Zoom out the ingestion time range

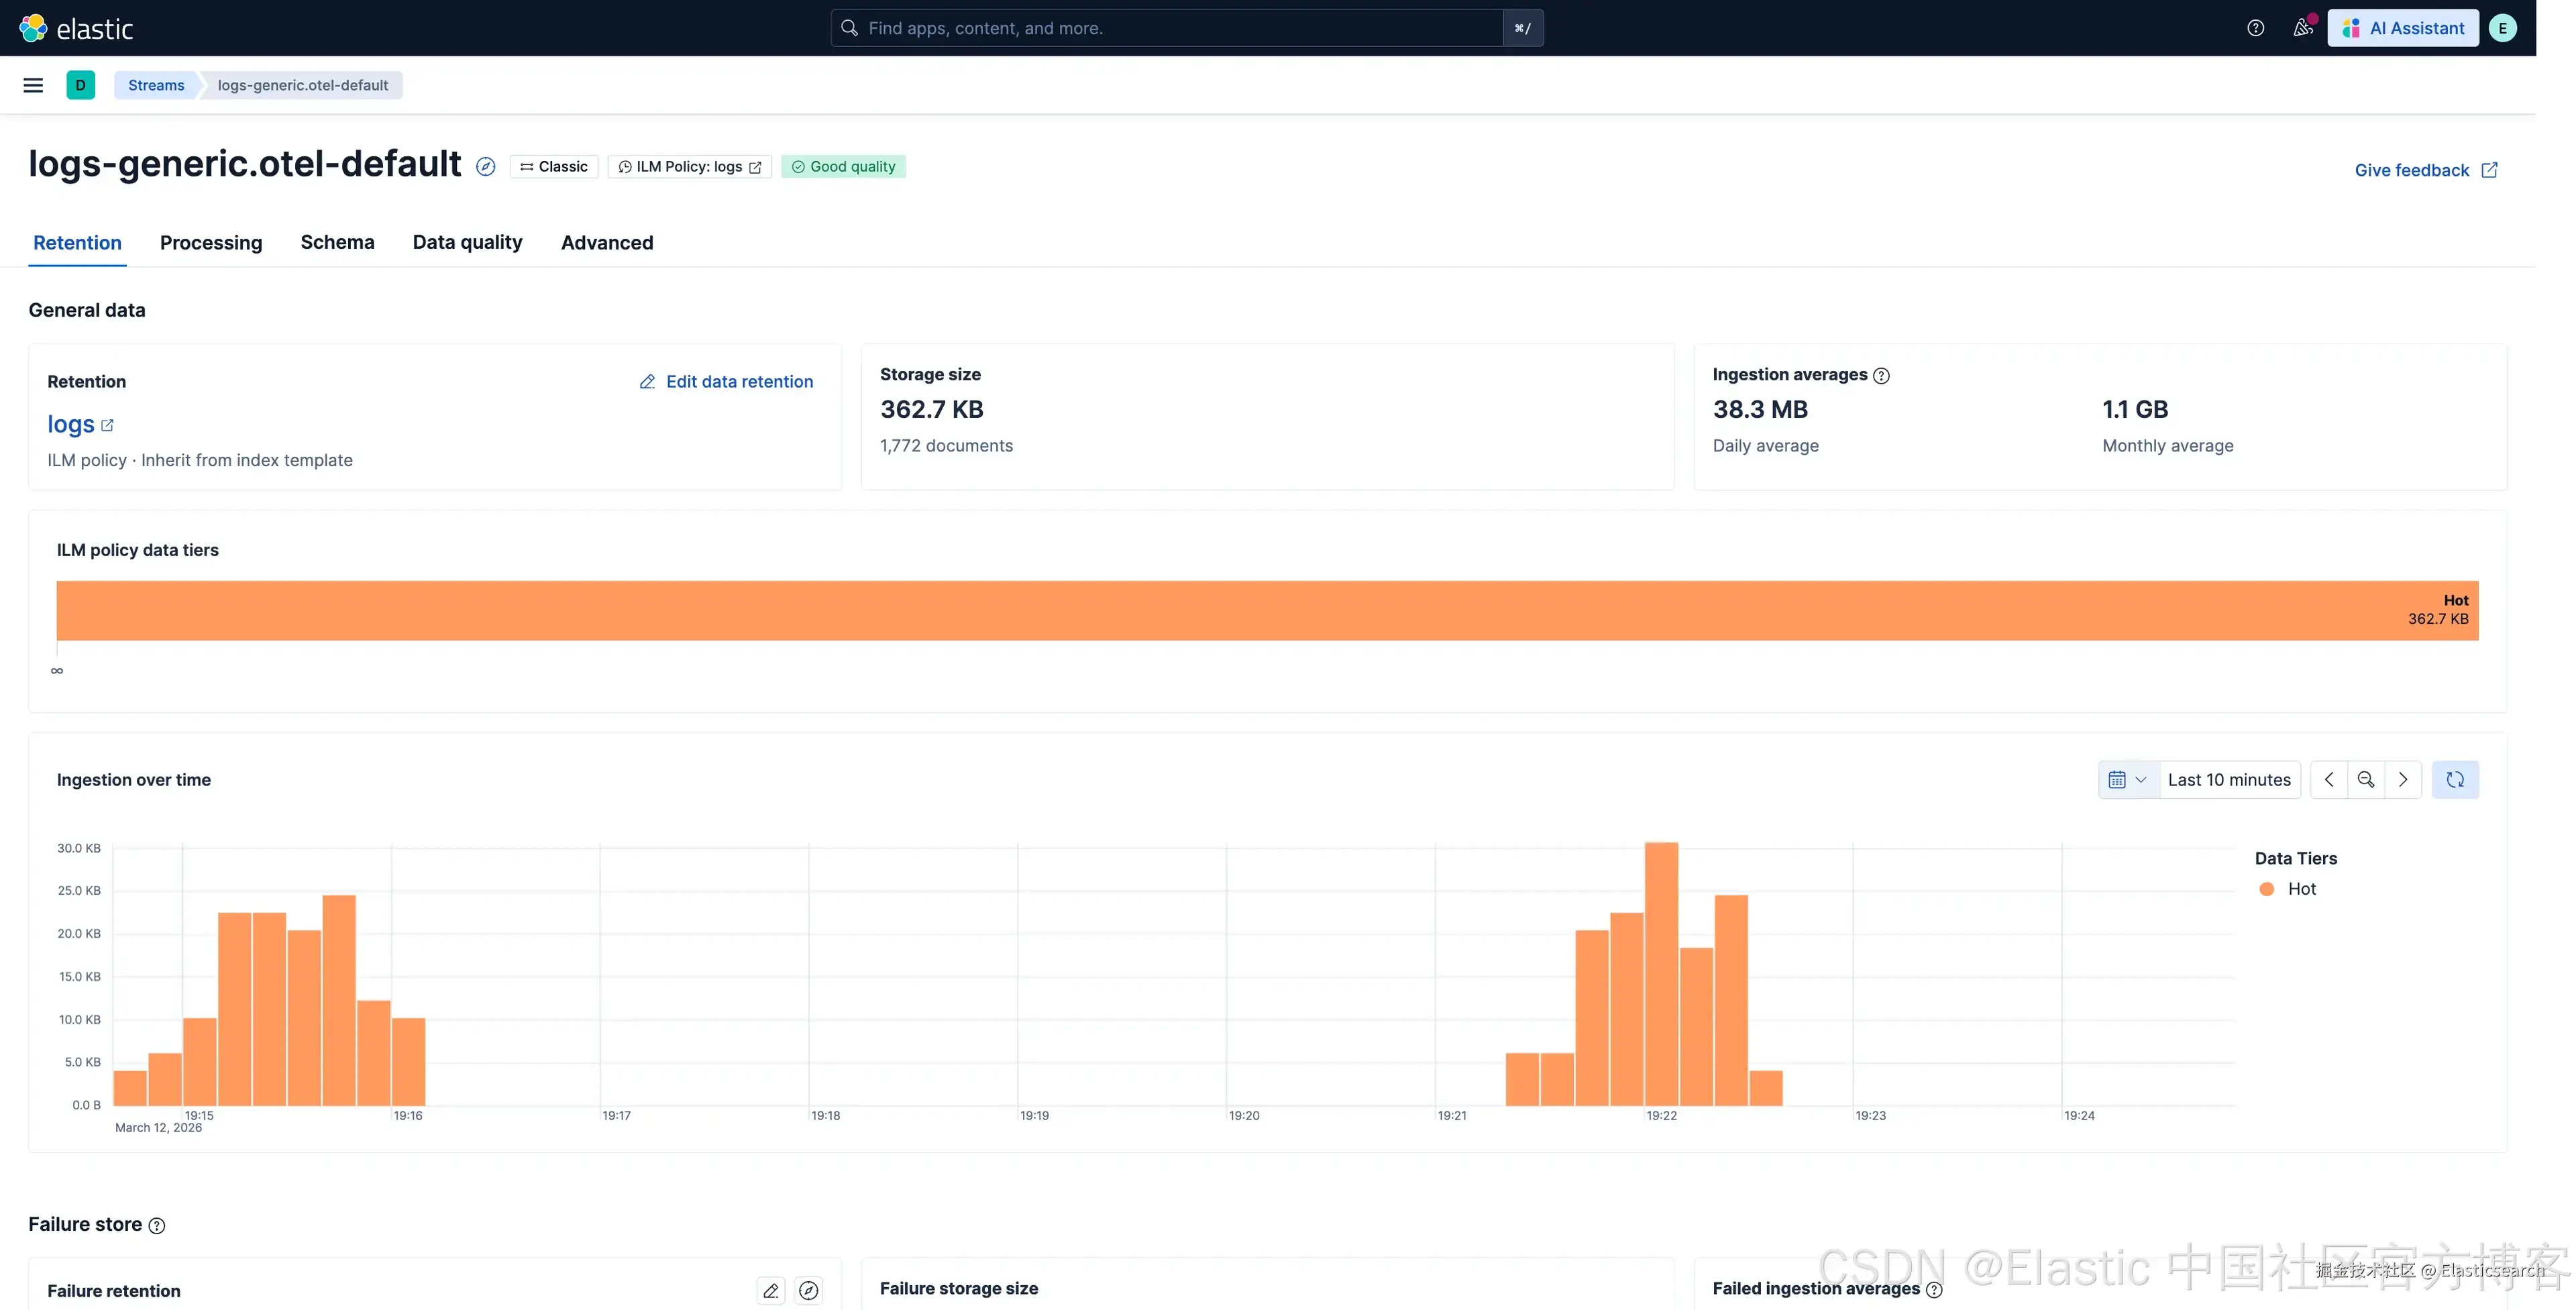[2365, 780]
